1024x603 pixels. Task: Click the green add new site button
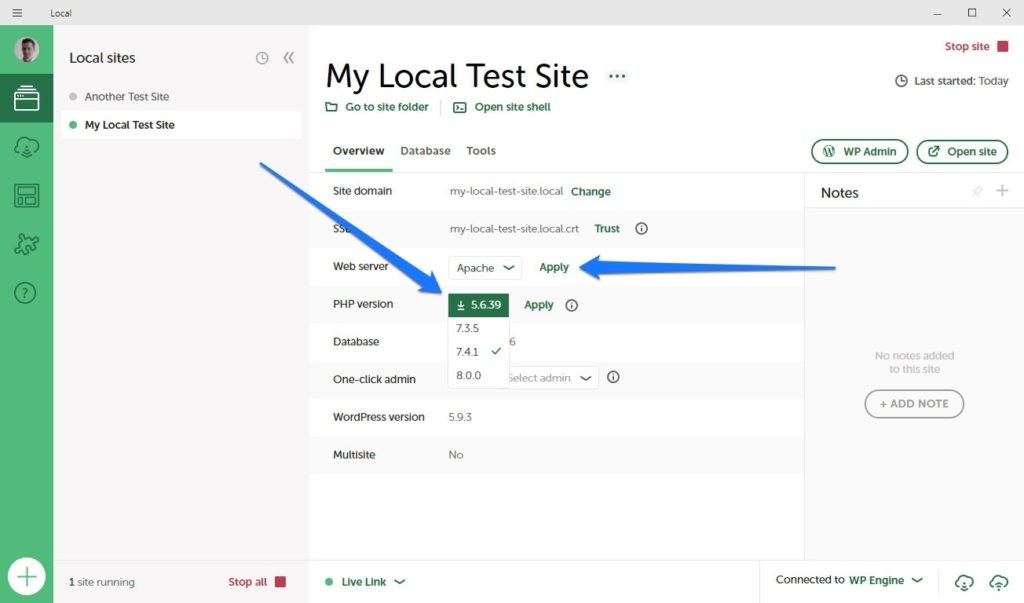point(27,577)
